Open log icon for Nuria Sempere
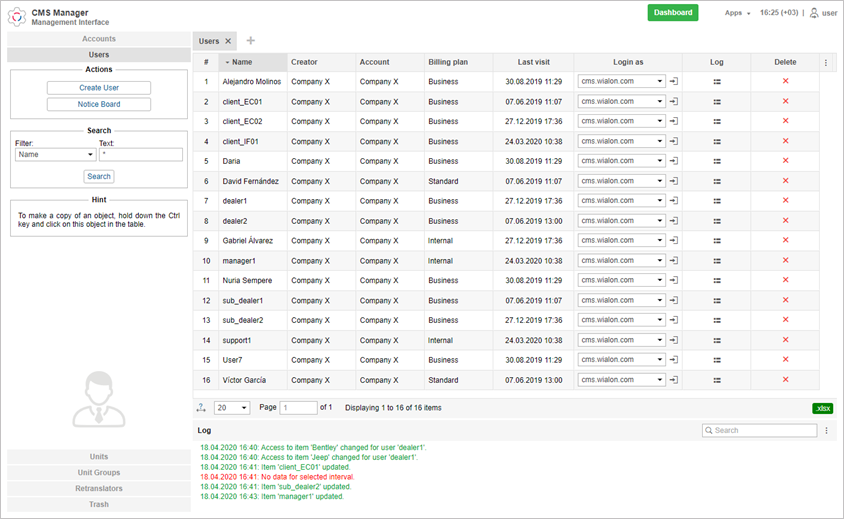This screenshot has width=844, height=519. 717,280
